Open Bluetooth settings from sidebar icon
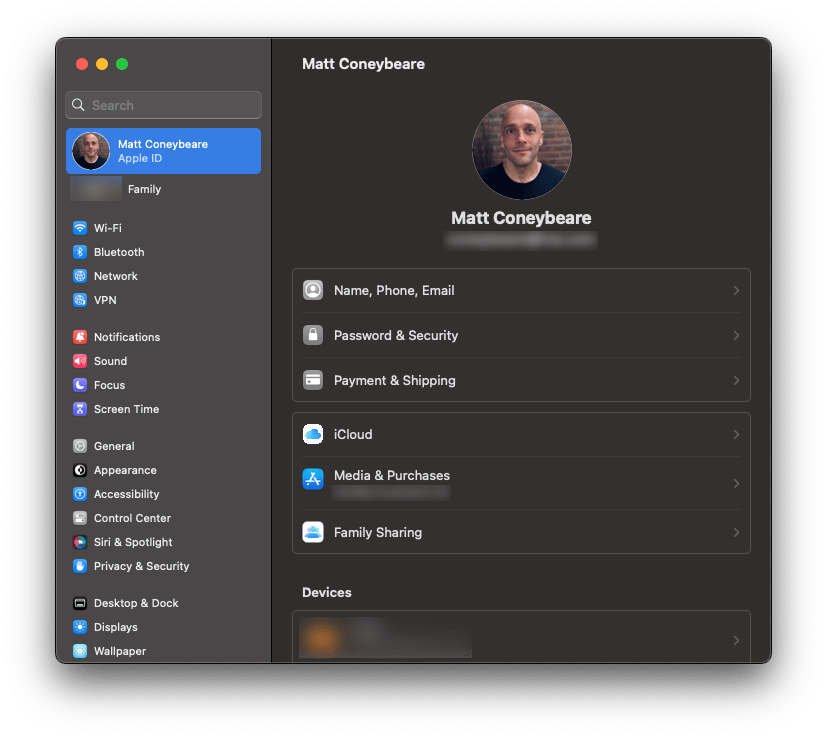The width and height of the screenshot is (827, 737). 80,252
